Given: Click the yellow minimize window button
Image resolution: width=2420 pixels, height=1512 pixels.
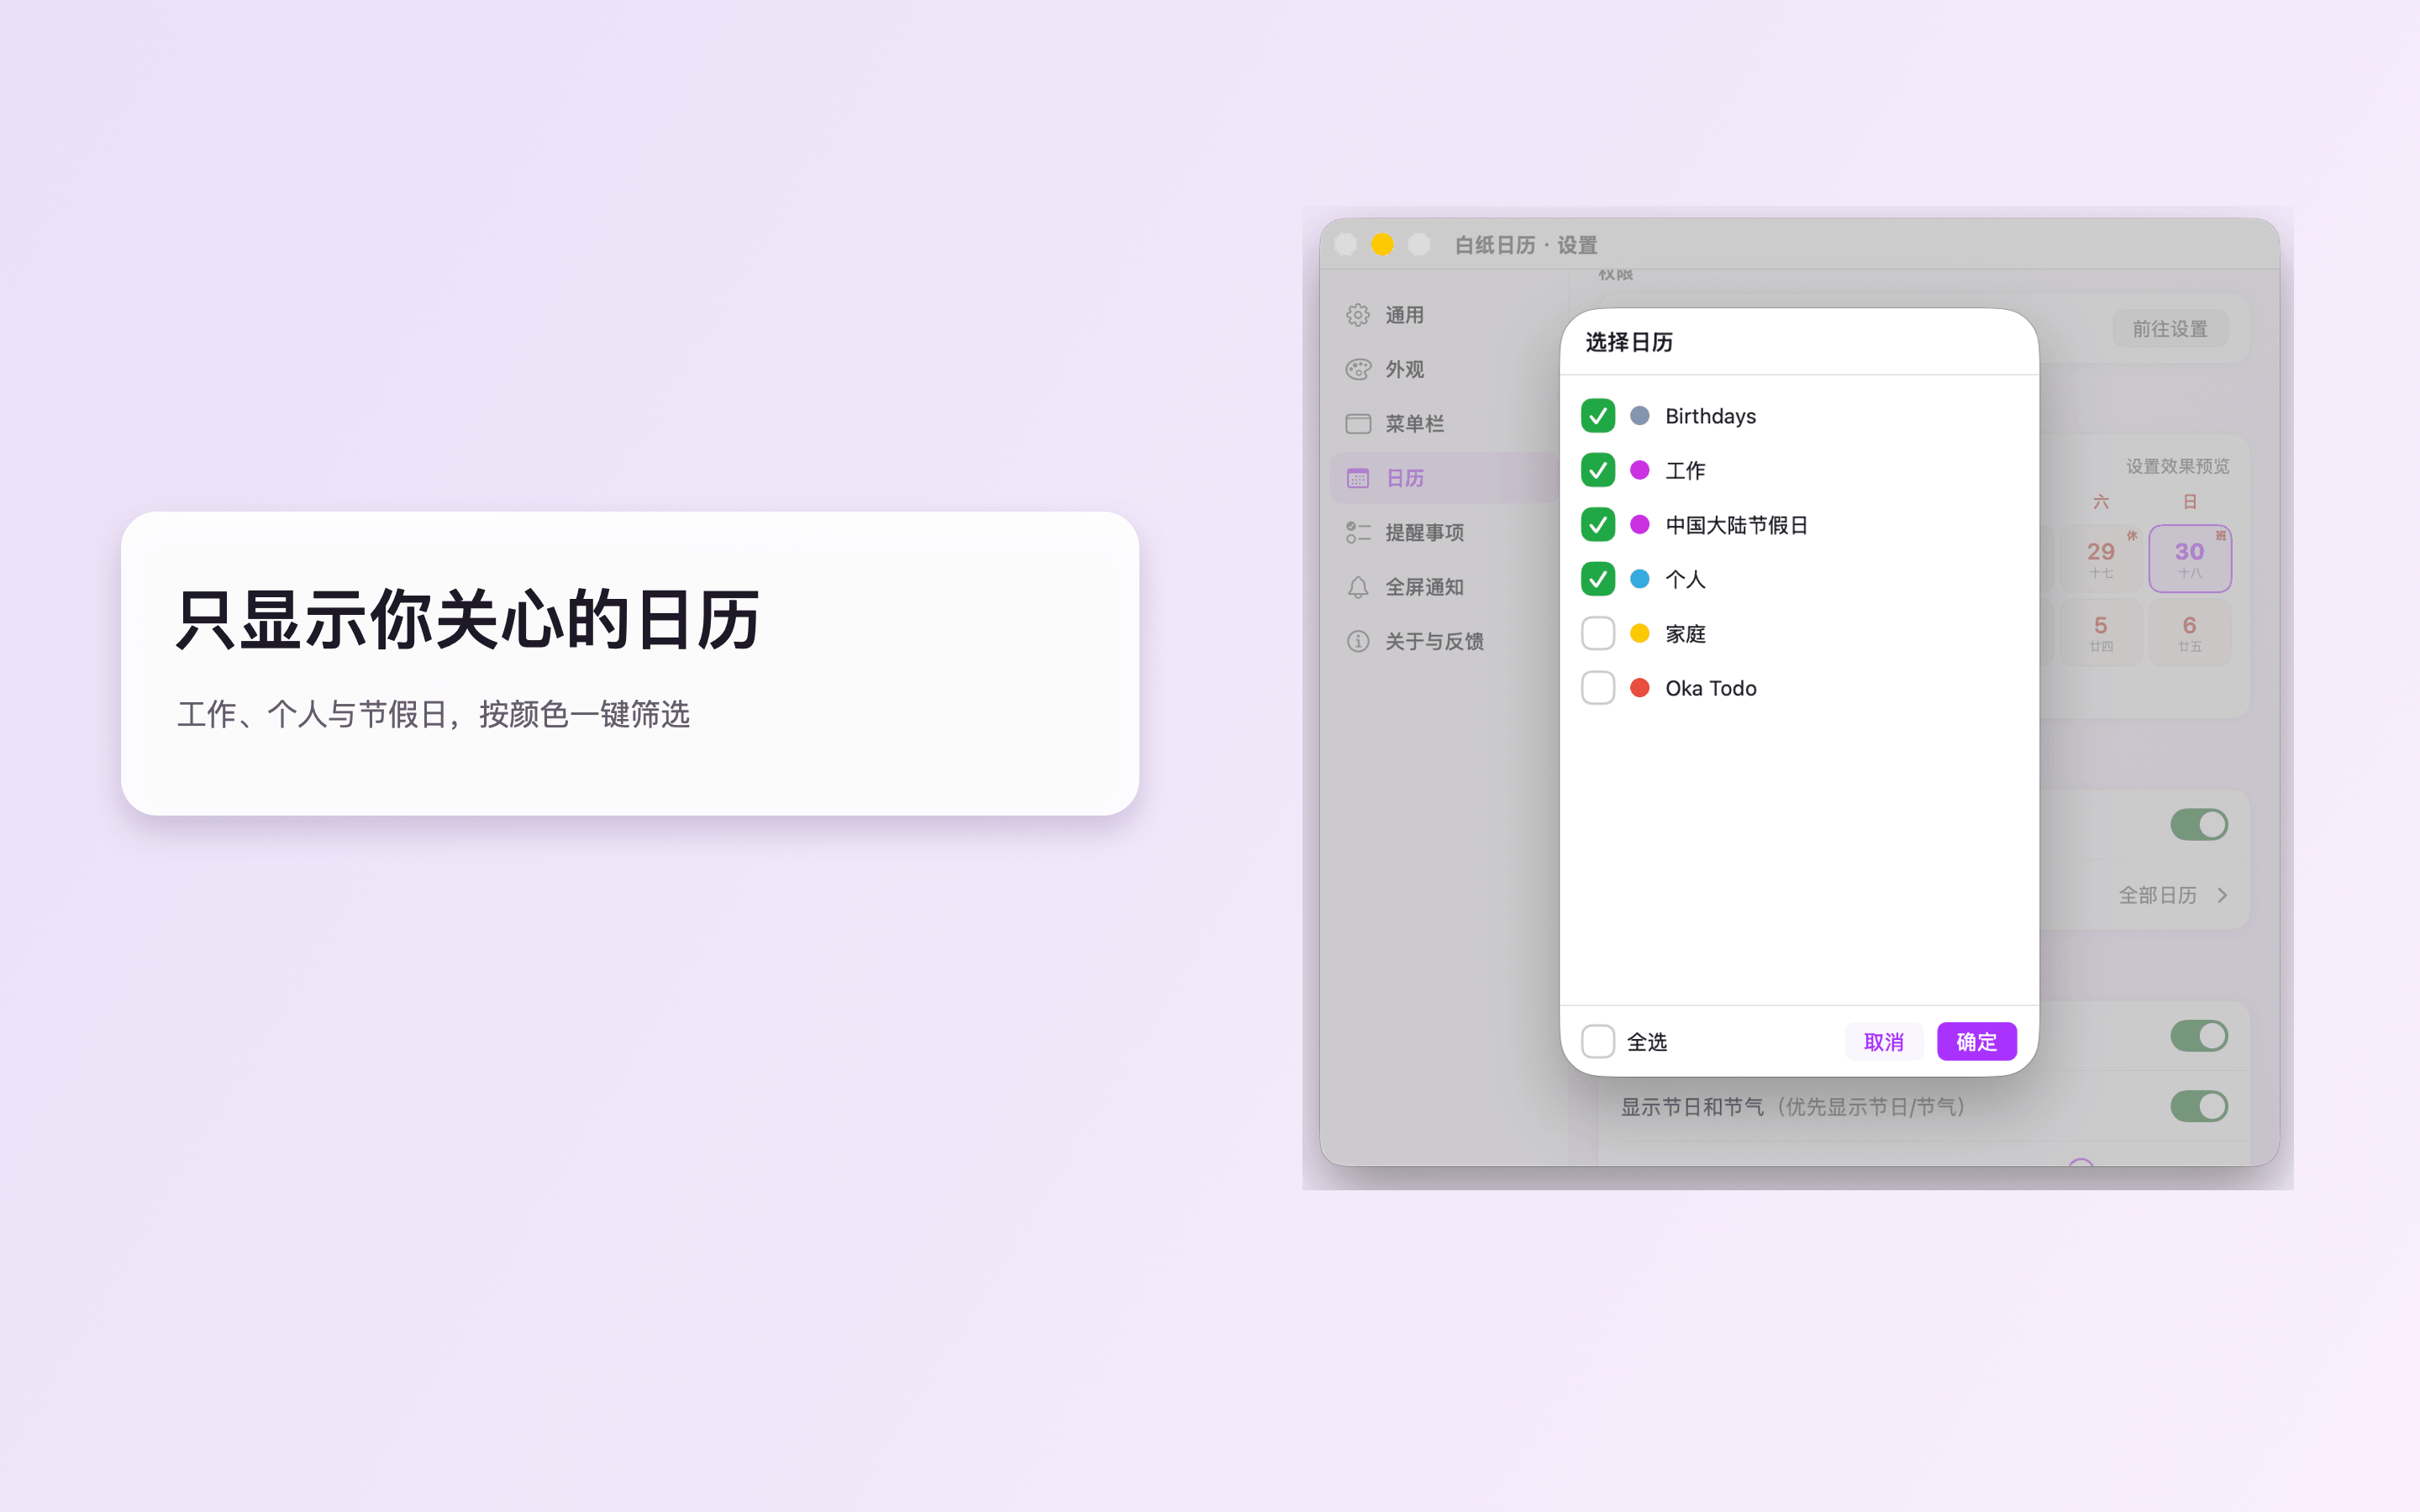Looking at the screenshot, I should coord(1382,244).
